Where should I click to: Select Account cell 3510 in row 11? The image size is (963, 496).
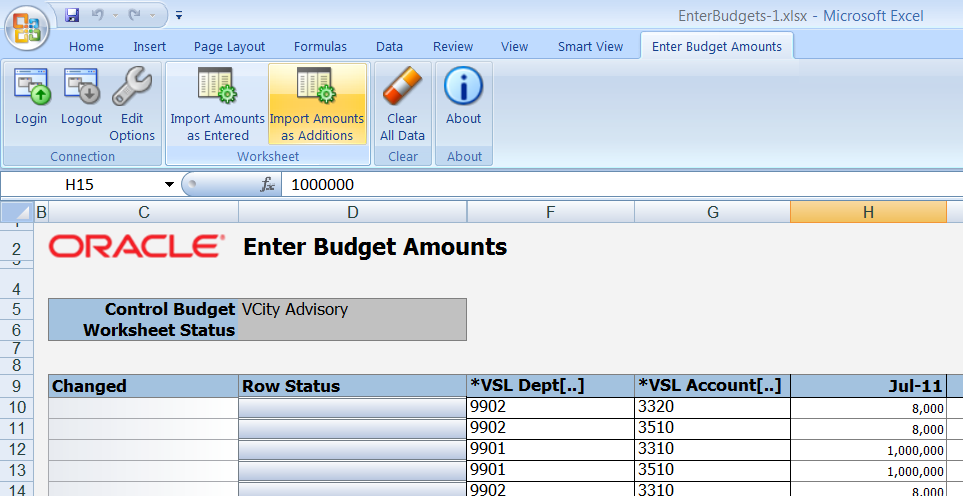click(x=712, y=428)
